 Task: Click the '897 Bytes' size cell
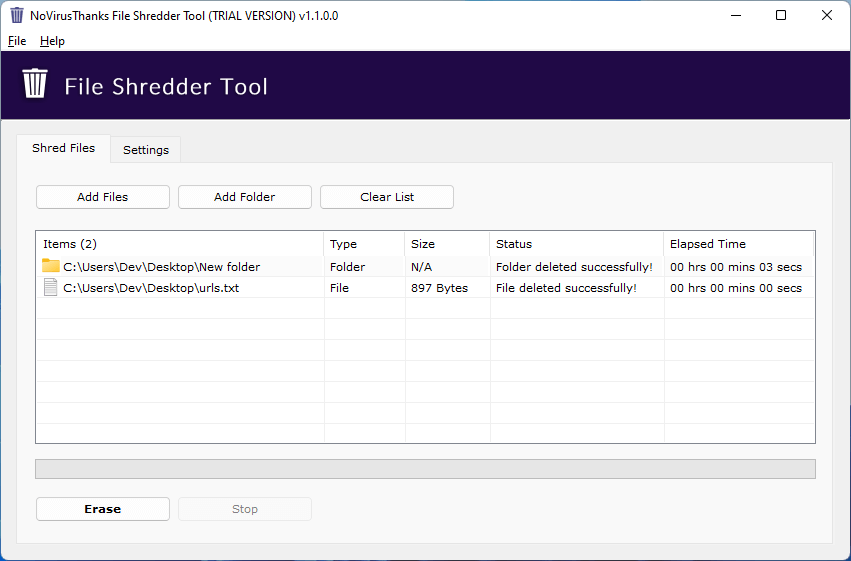point(439,288)
